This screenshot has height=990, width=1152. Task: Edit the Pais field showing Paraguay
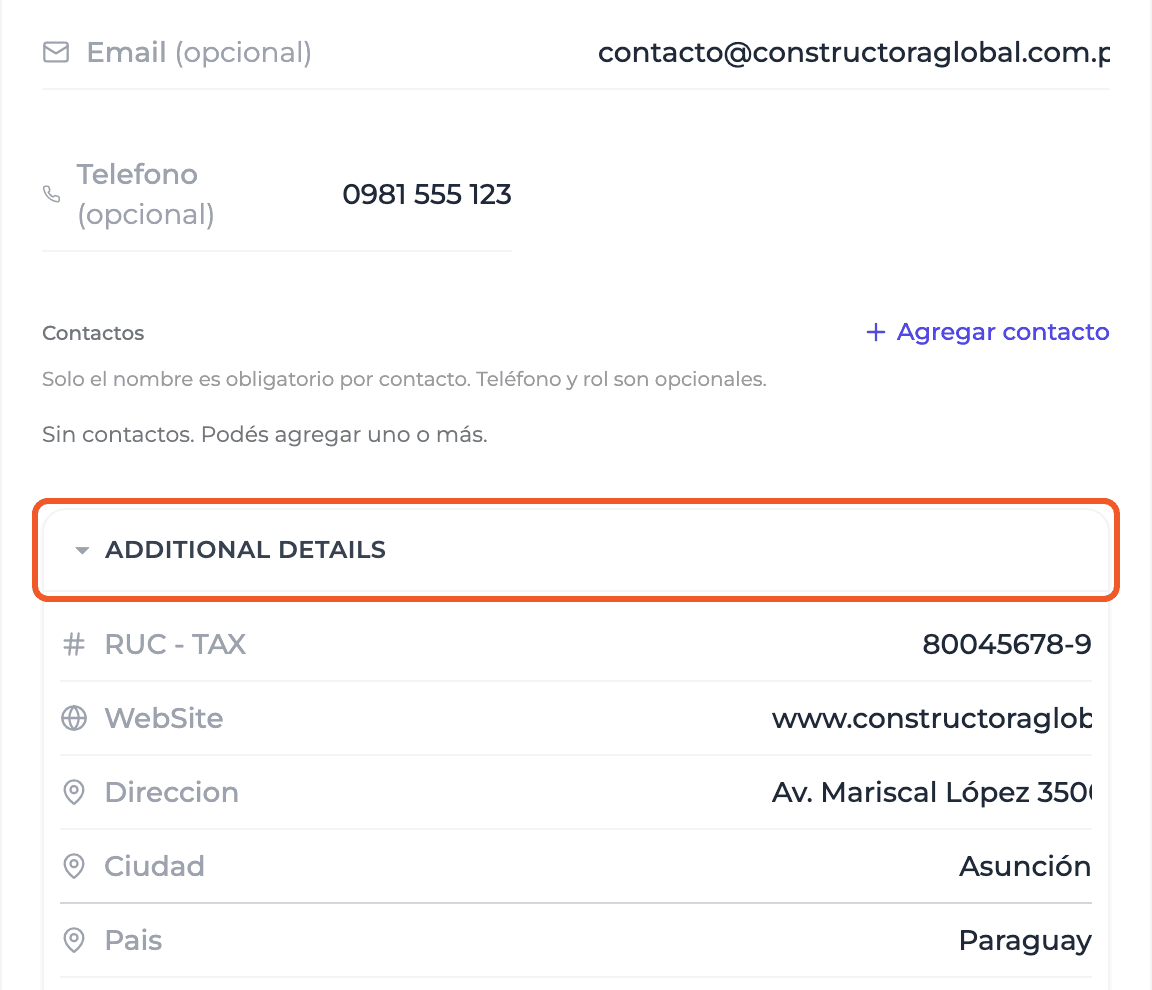(x=1025, y=940)
